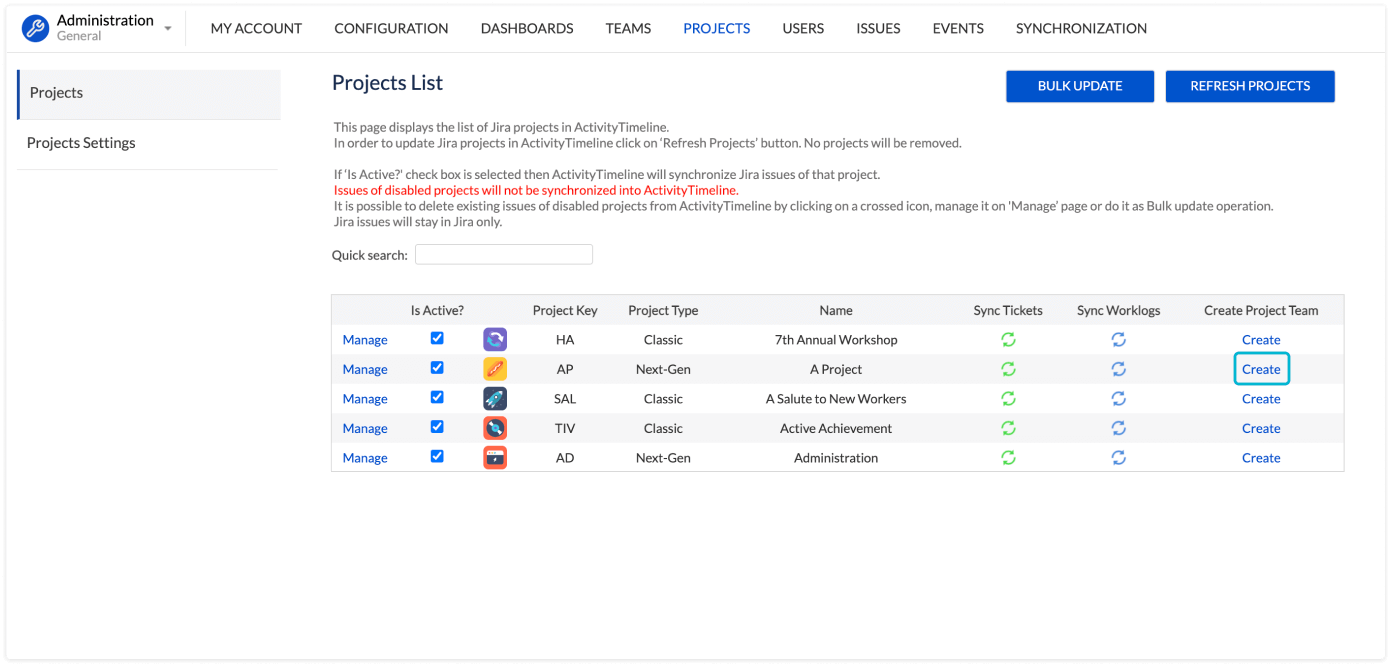The height and width of the screenshot is (666, 1391).
Task: Click Create link for A Project team
Action: point(1261,369)
